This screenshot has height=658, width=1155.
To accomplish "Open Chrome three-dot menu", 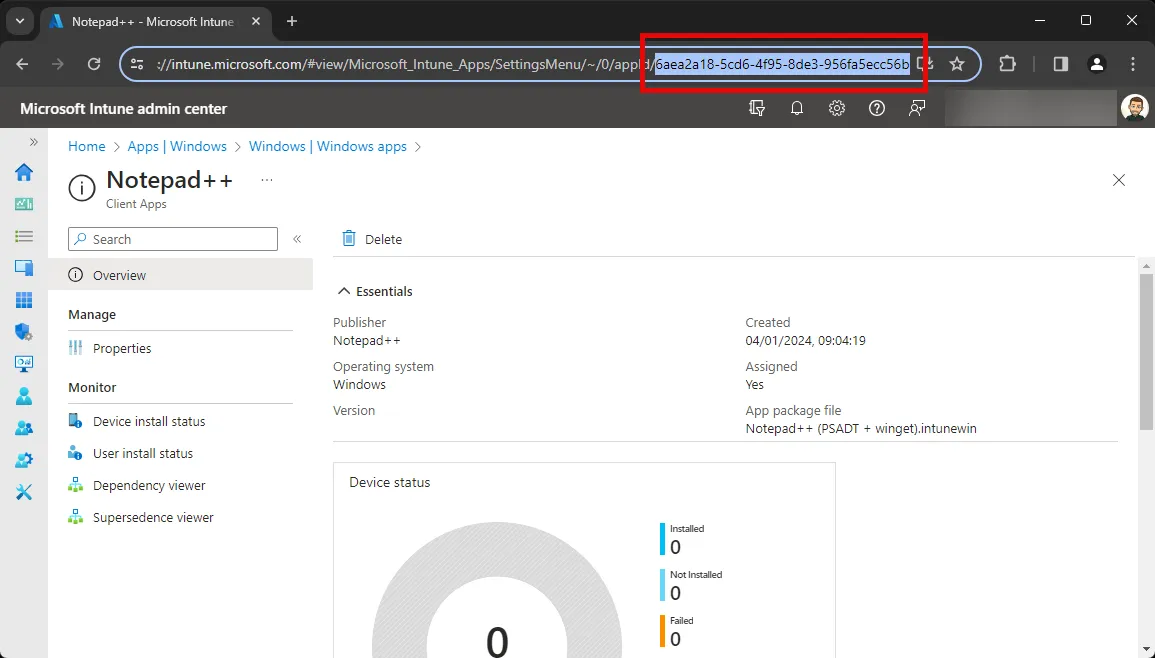I will pos(1133,64).
